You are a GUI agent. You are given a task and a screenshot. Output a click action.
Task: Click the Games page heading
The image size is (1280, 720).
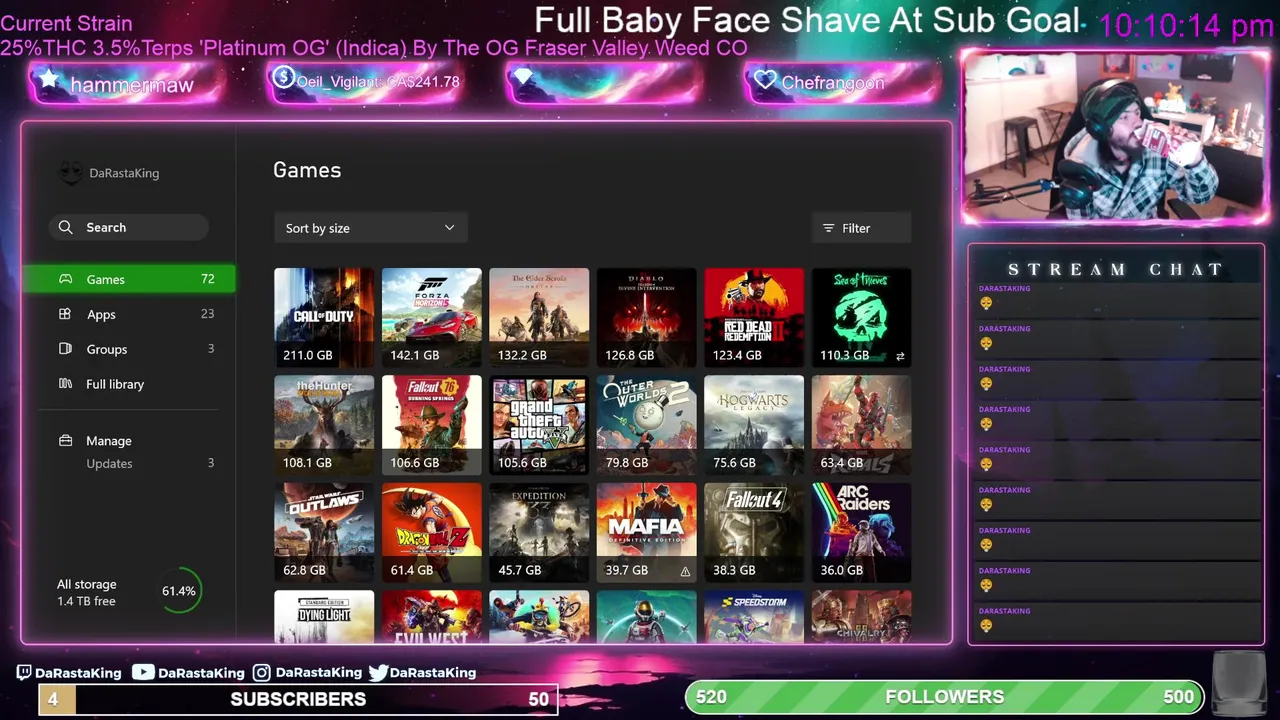[x=307, y=170]
